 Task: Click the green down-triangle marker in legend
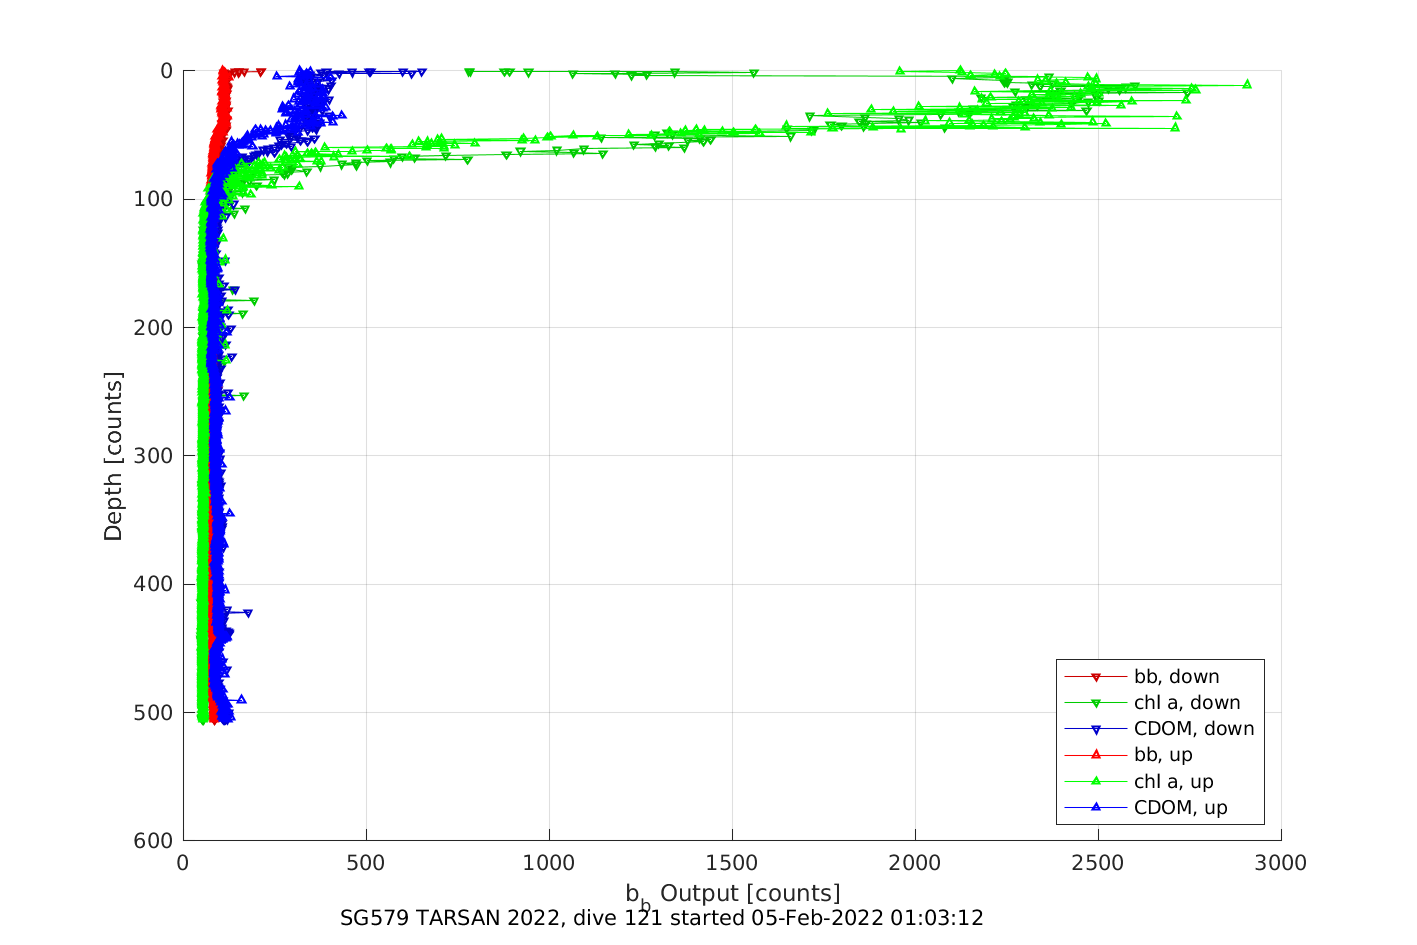pos(1095,703)
